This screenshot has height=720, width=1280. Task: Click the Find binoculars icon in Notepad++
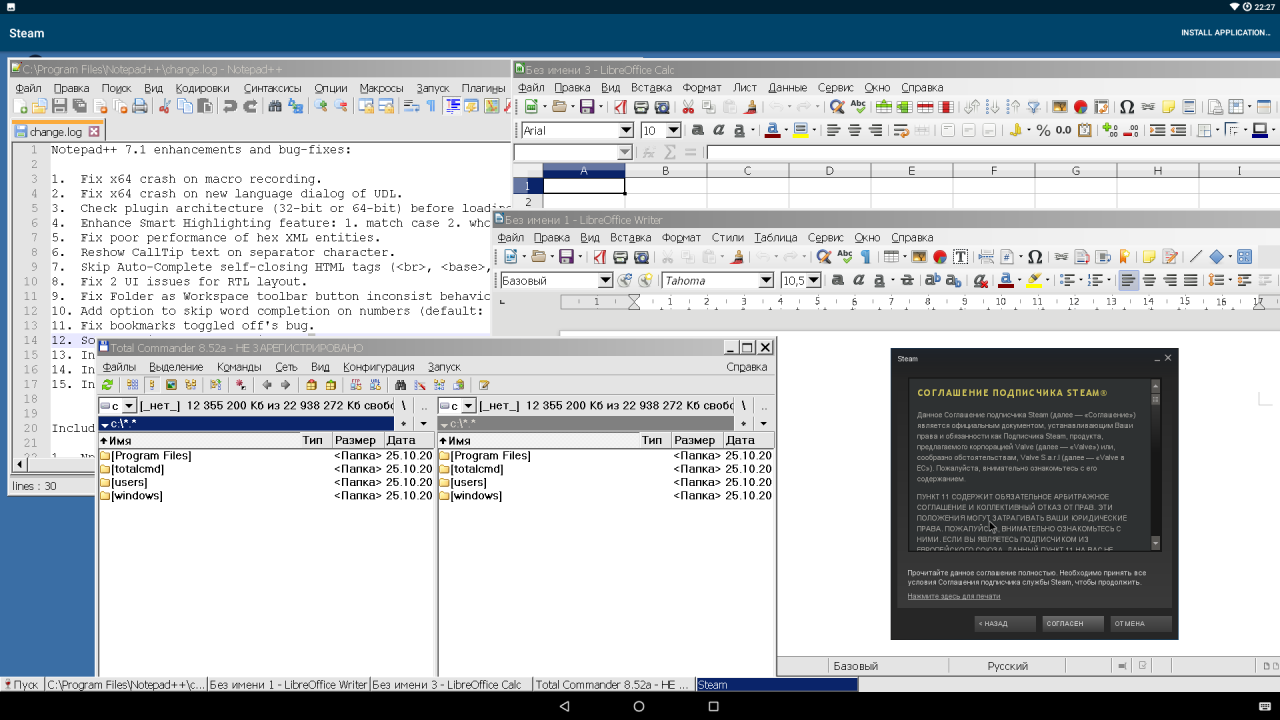(275, 105)
